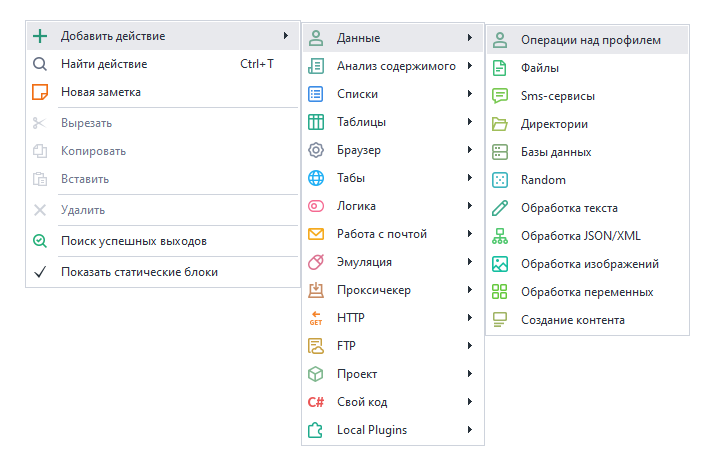
Task: Click the dice icon for Random
Action: [500, 180]
